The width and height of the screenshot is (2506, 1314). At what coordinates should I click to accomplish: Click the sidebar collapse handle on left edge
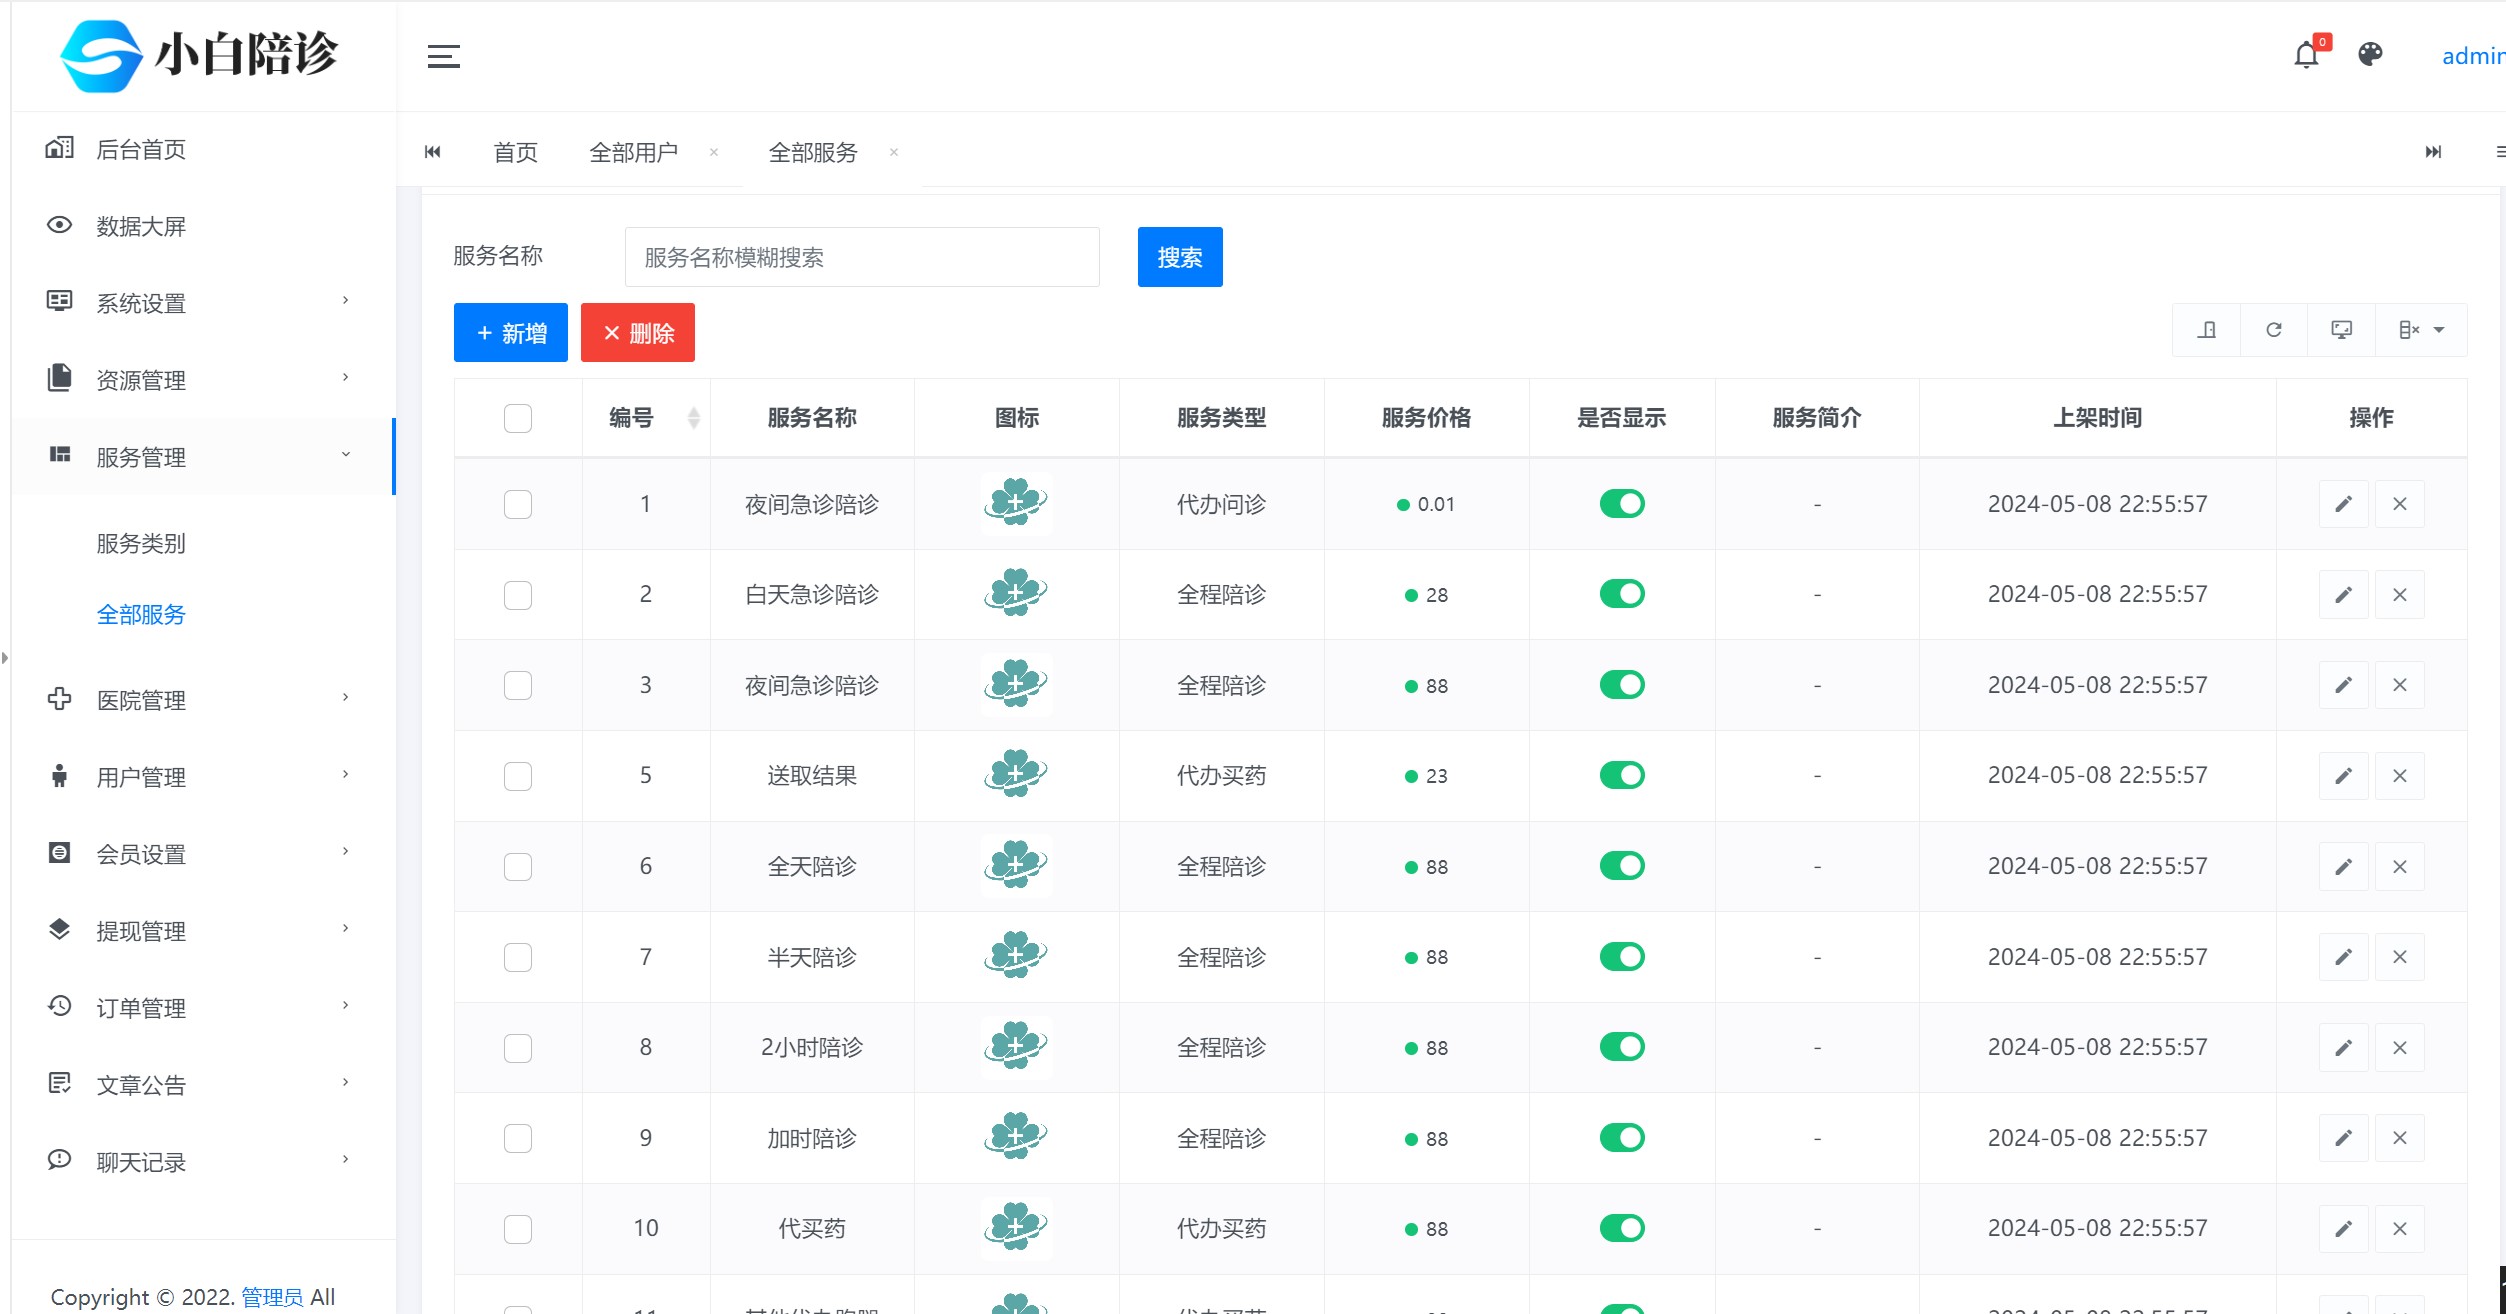coord(5,658)
